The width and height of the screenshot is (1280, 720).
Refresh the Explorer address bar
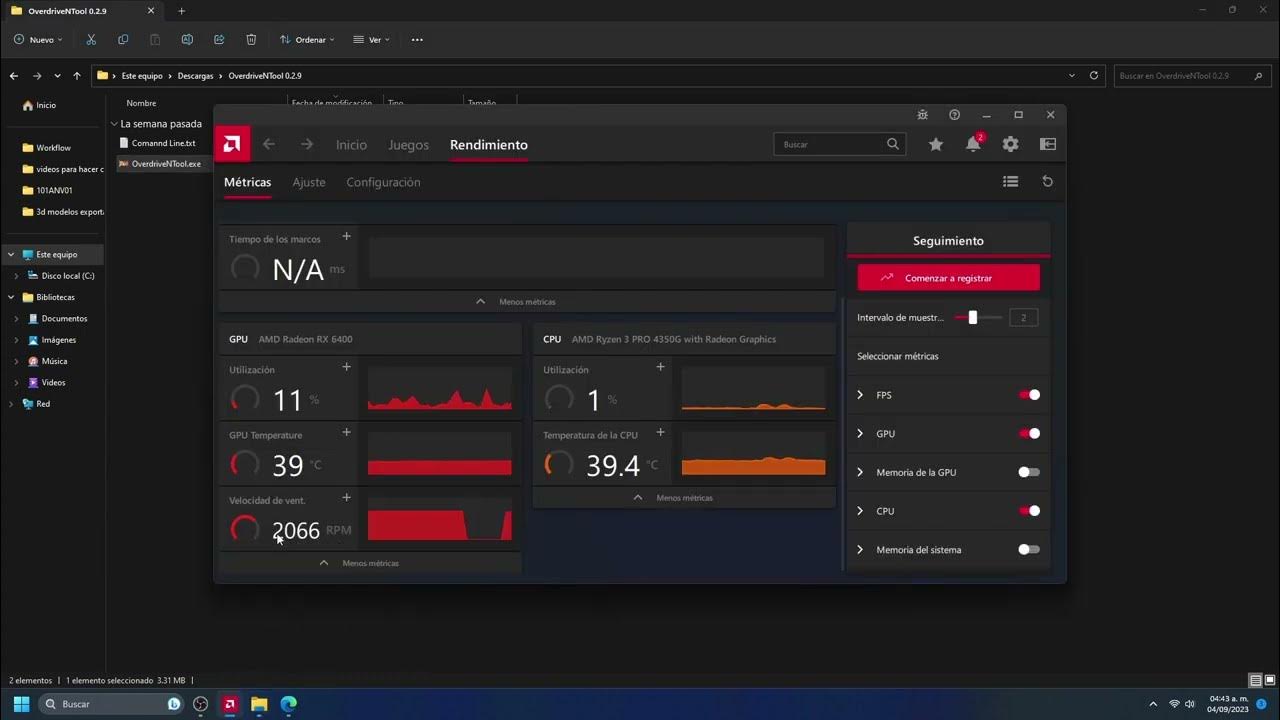pyautogui.click(x=1094, y=75)
